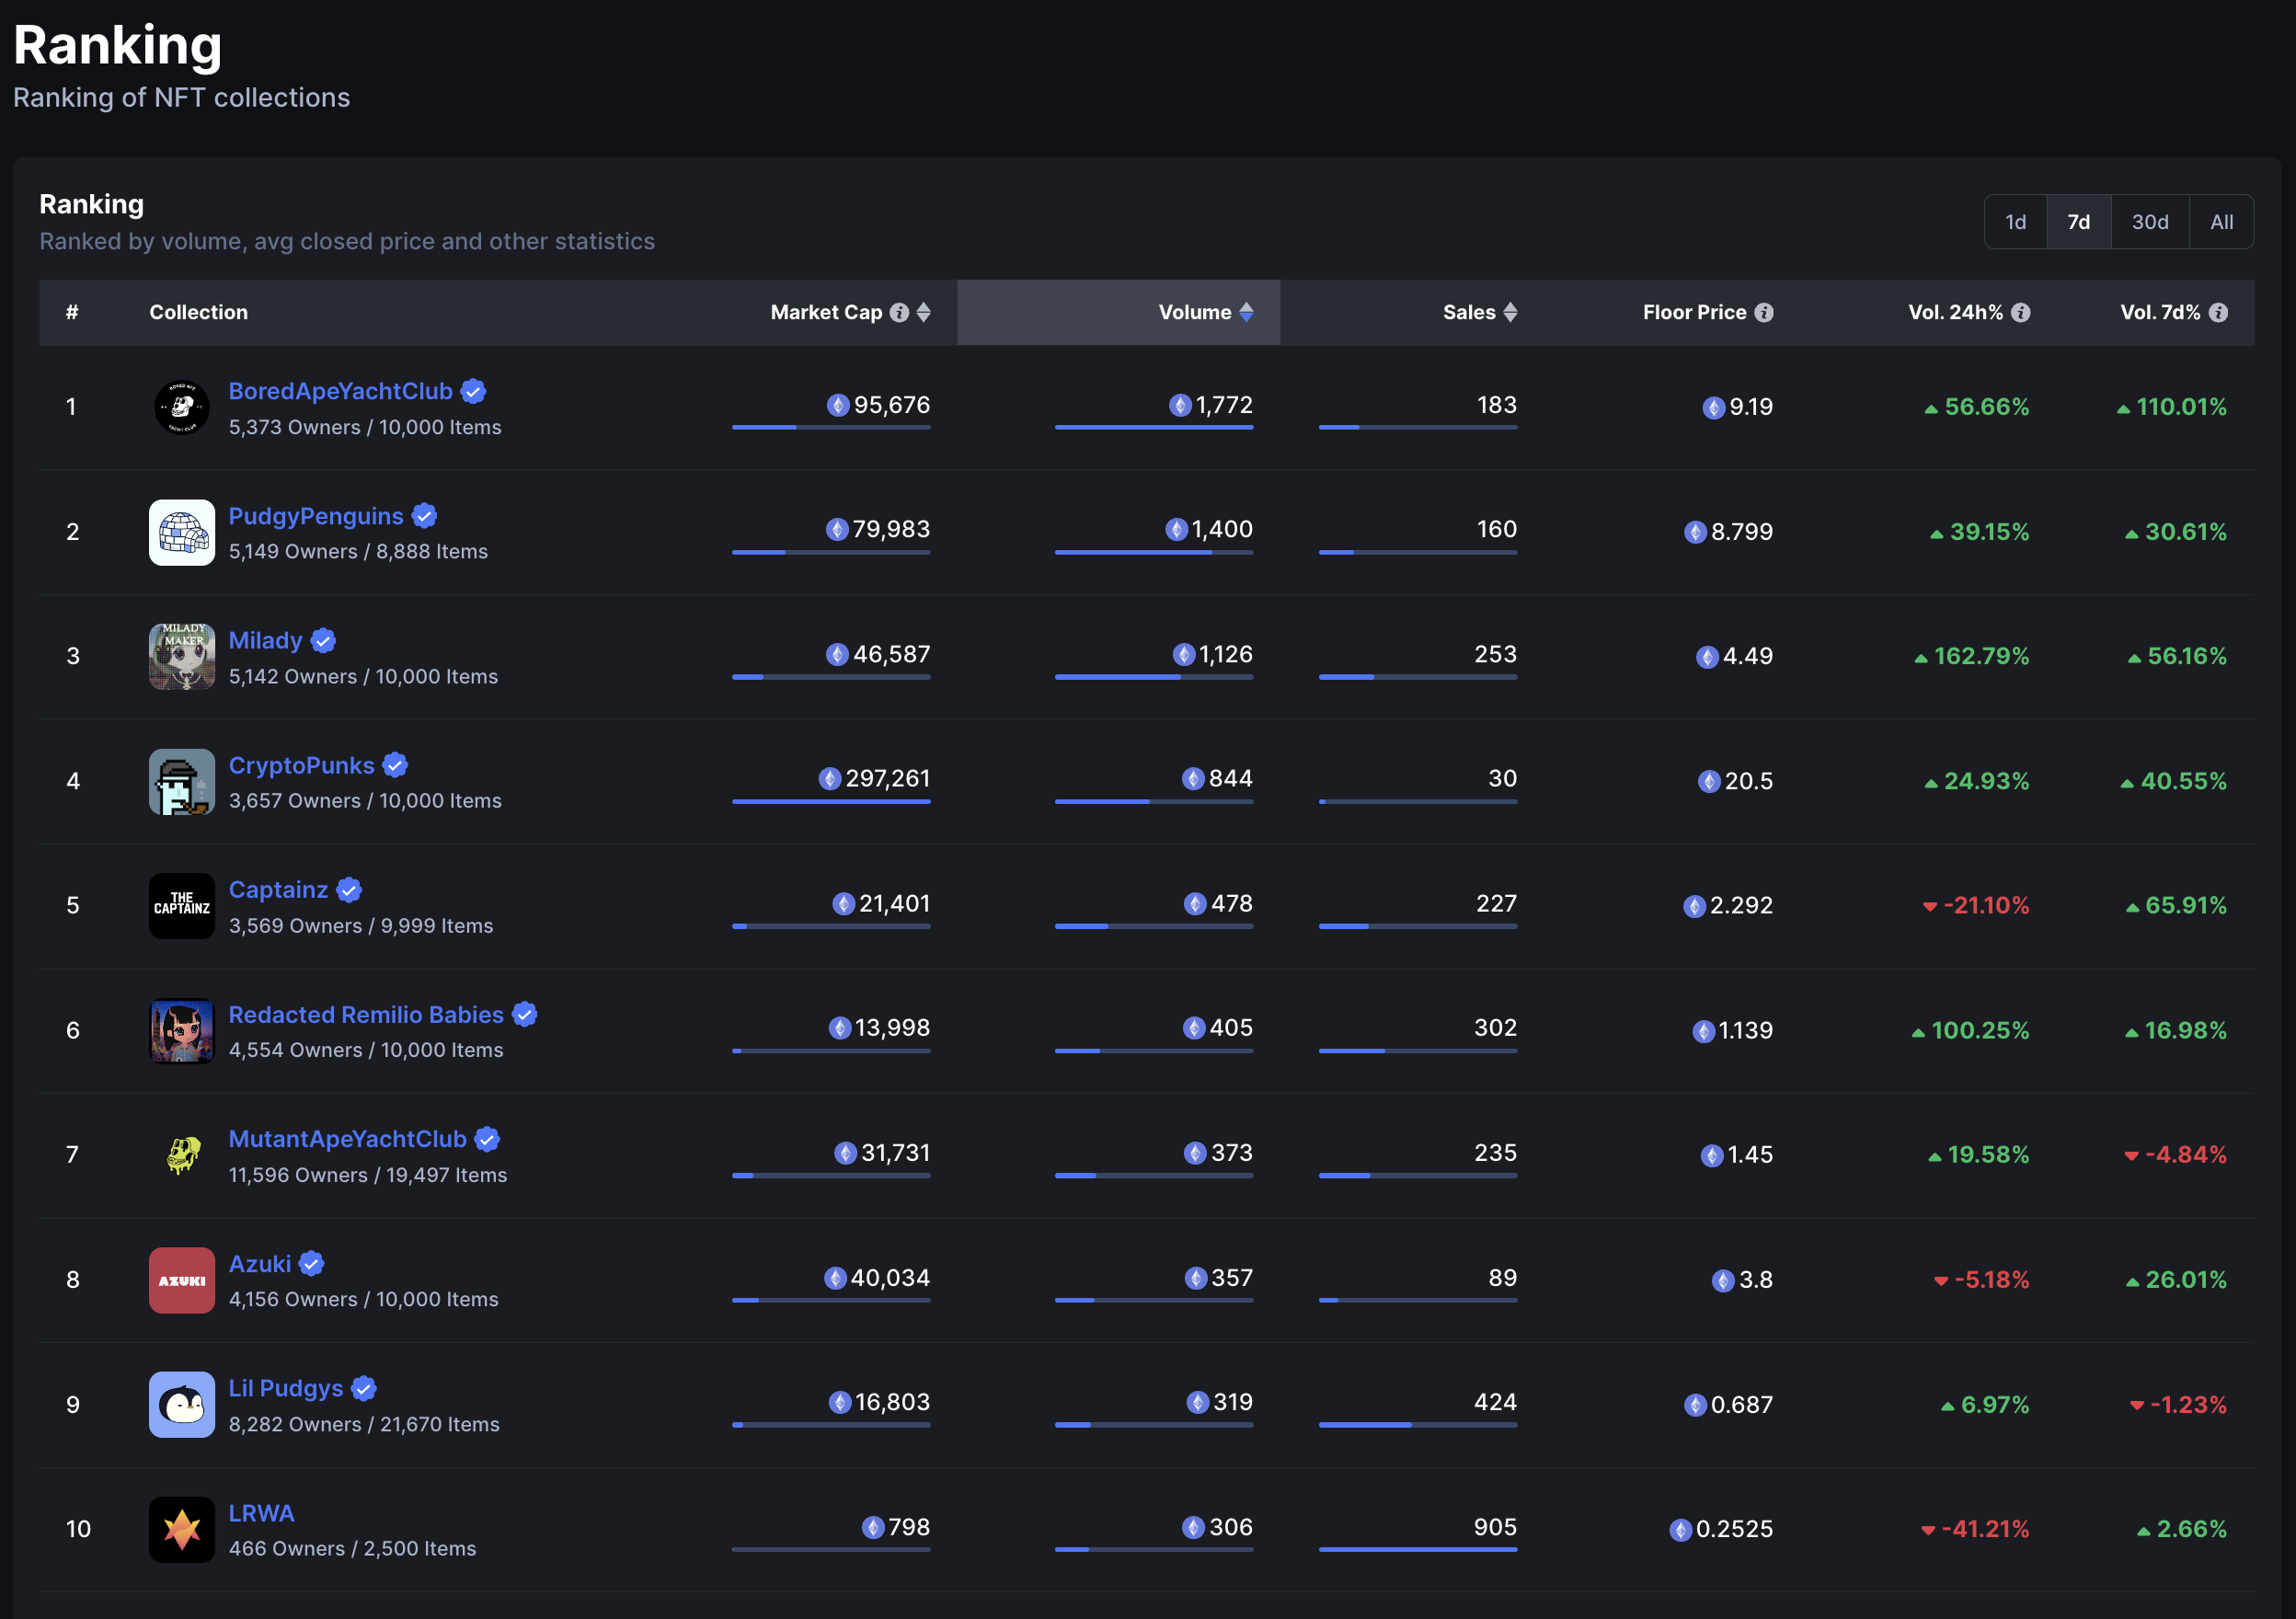The image size is (2296, 1619).
Task: Click BoredApeYachtClub volume progress bar
Action: click(x=1154, y=428)
